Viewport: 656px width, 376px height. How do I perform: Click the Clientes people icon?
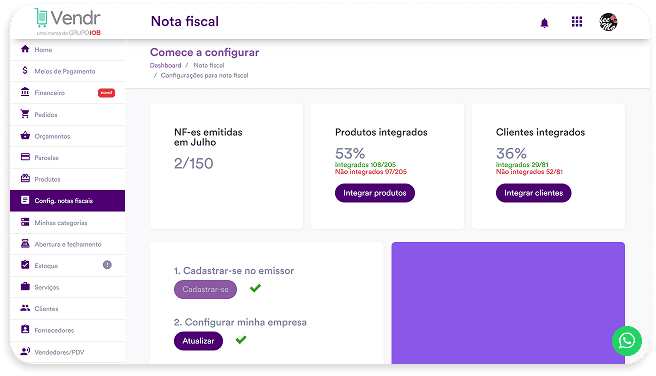pyautogui.click(x=25, y=308)
